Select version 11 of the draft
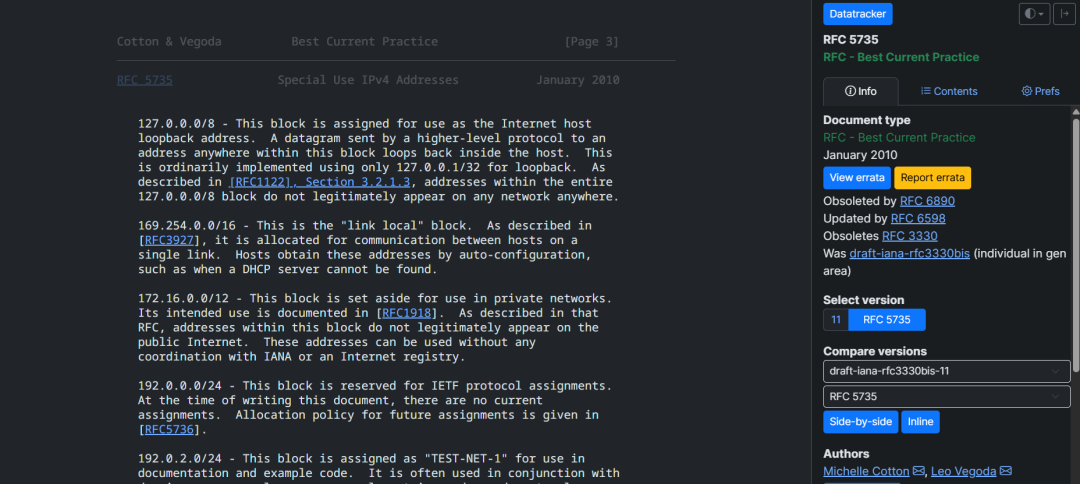 pyautogui.click(x=835, y=320)
